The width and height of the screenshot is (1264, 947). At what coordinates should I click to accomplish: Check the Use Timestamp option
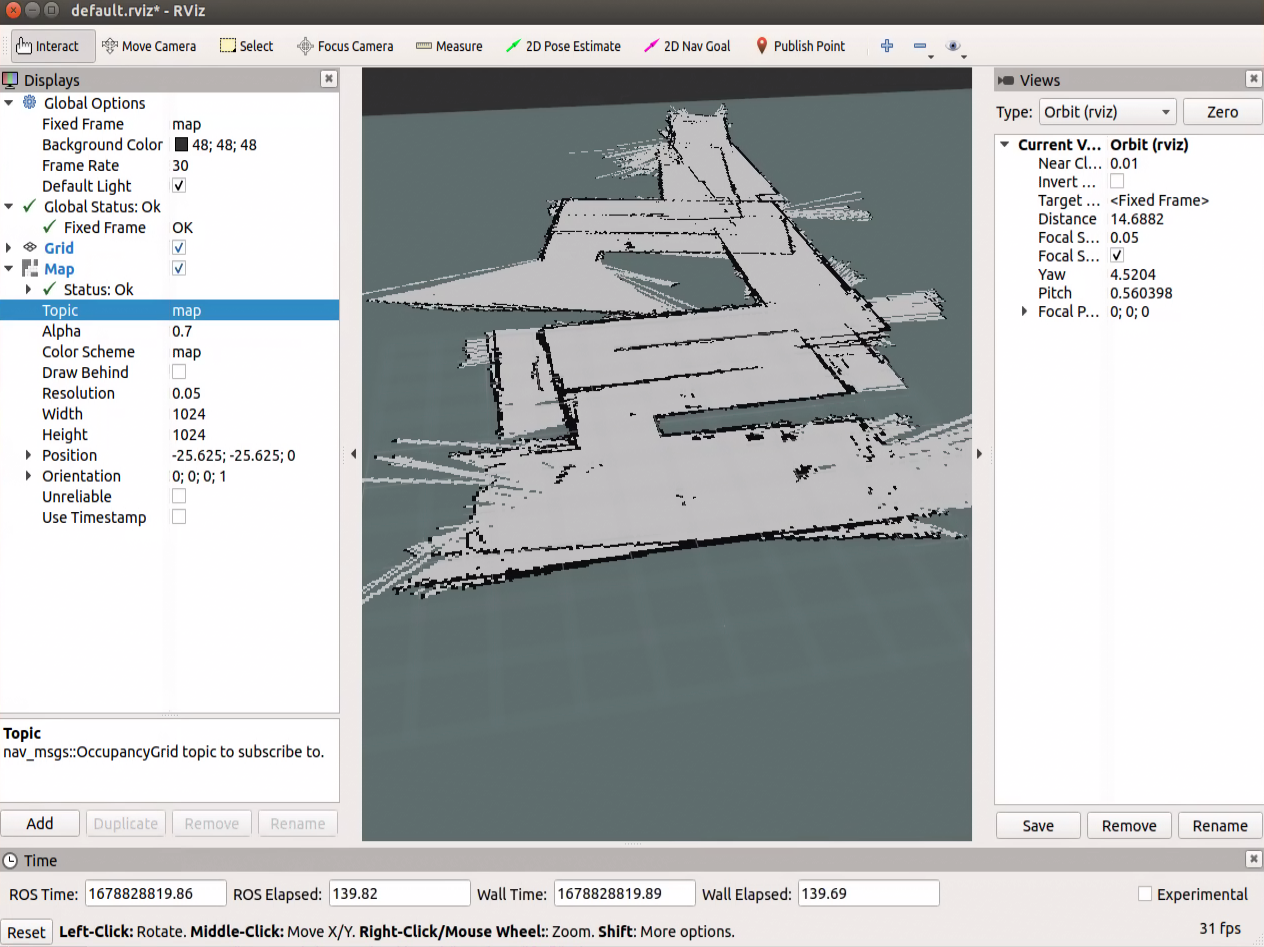179,517
